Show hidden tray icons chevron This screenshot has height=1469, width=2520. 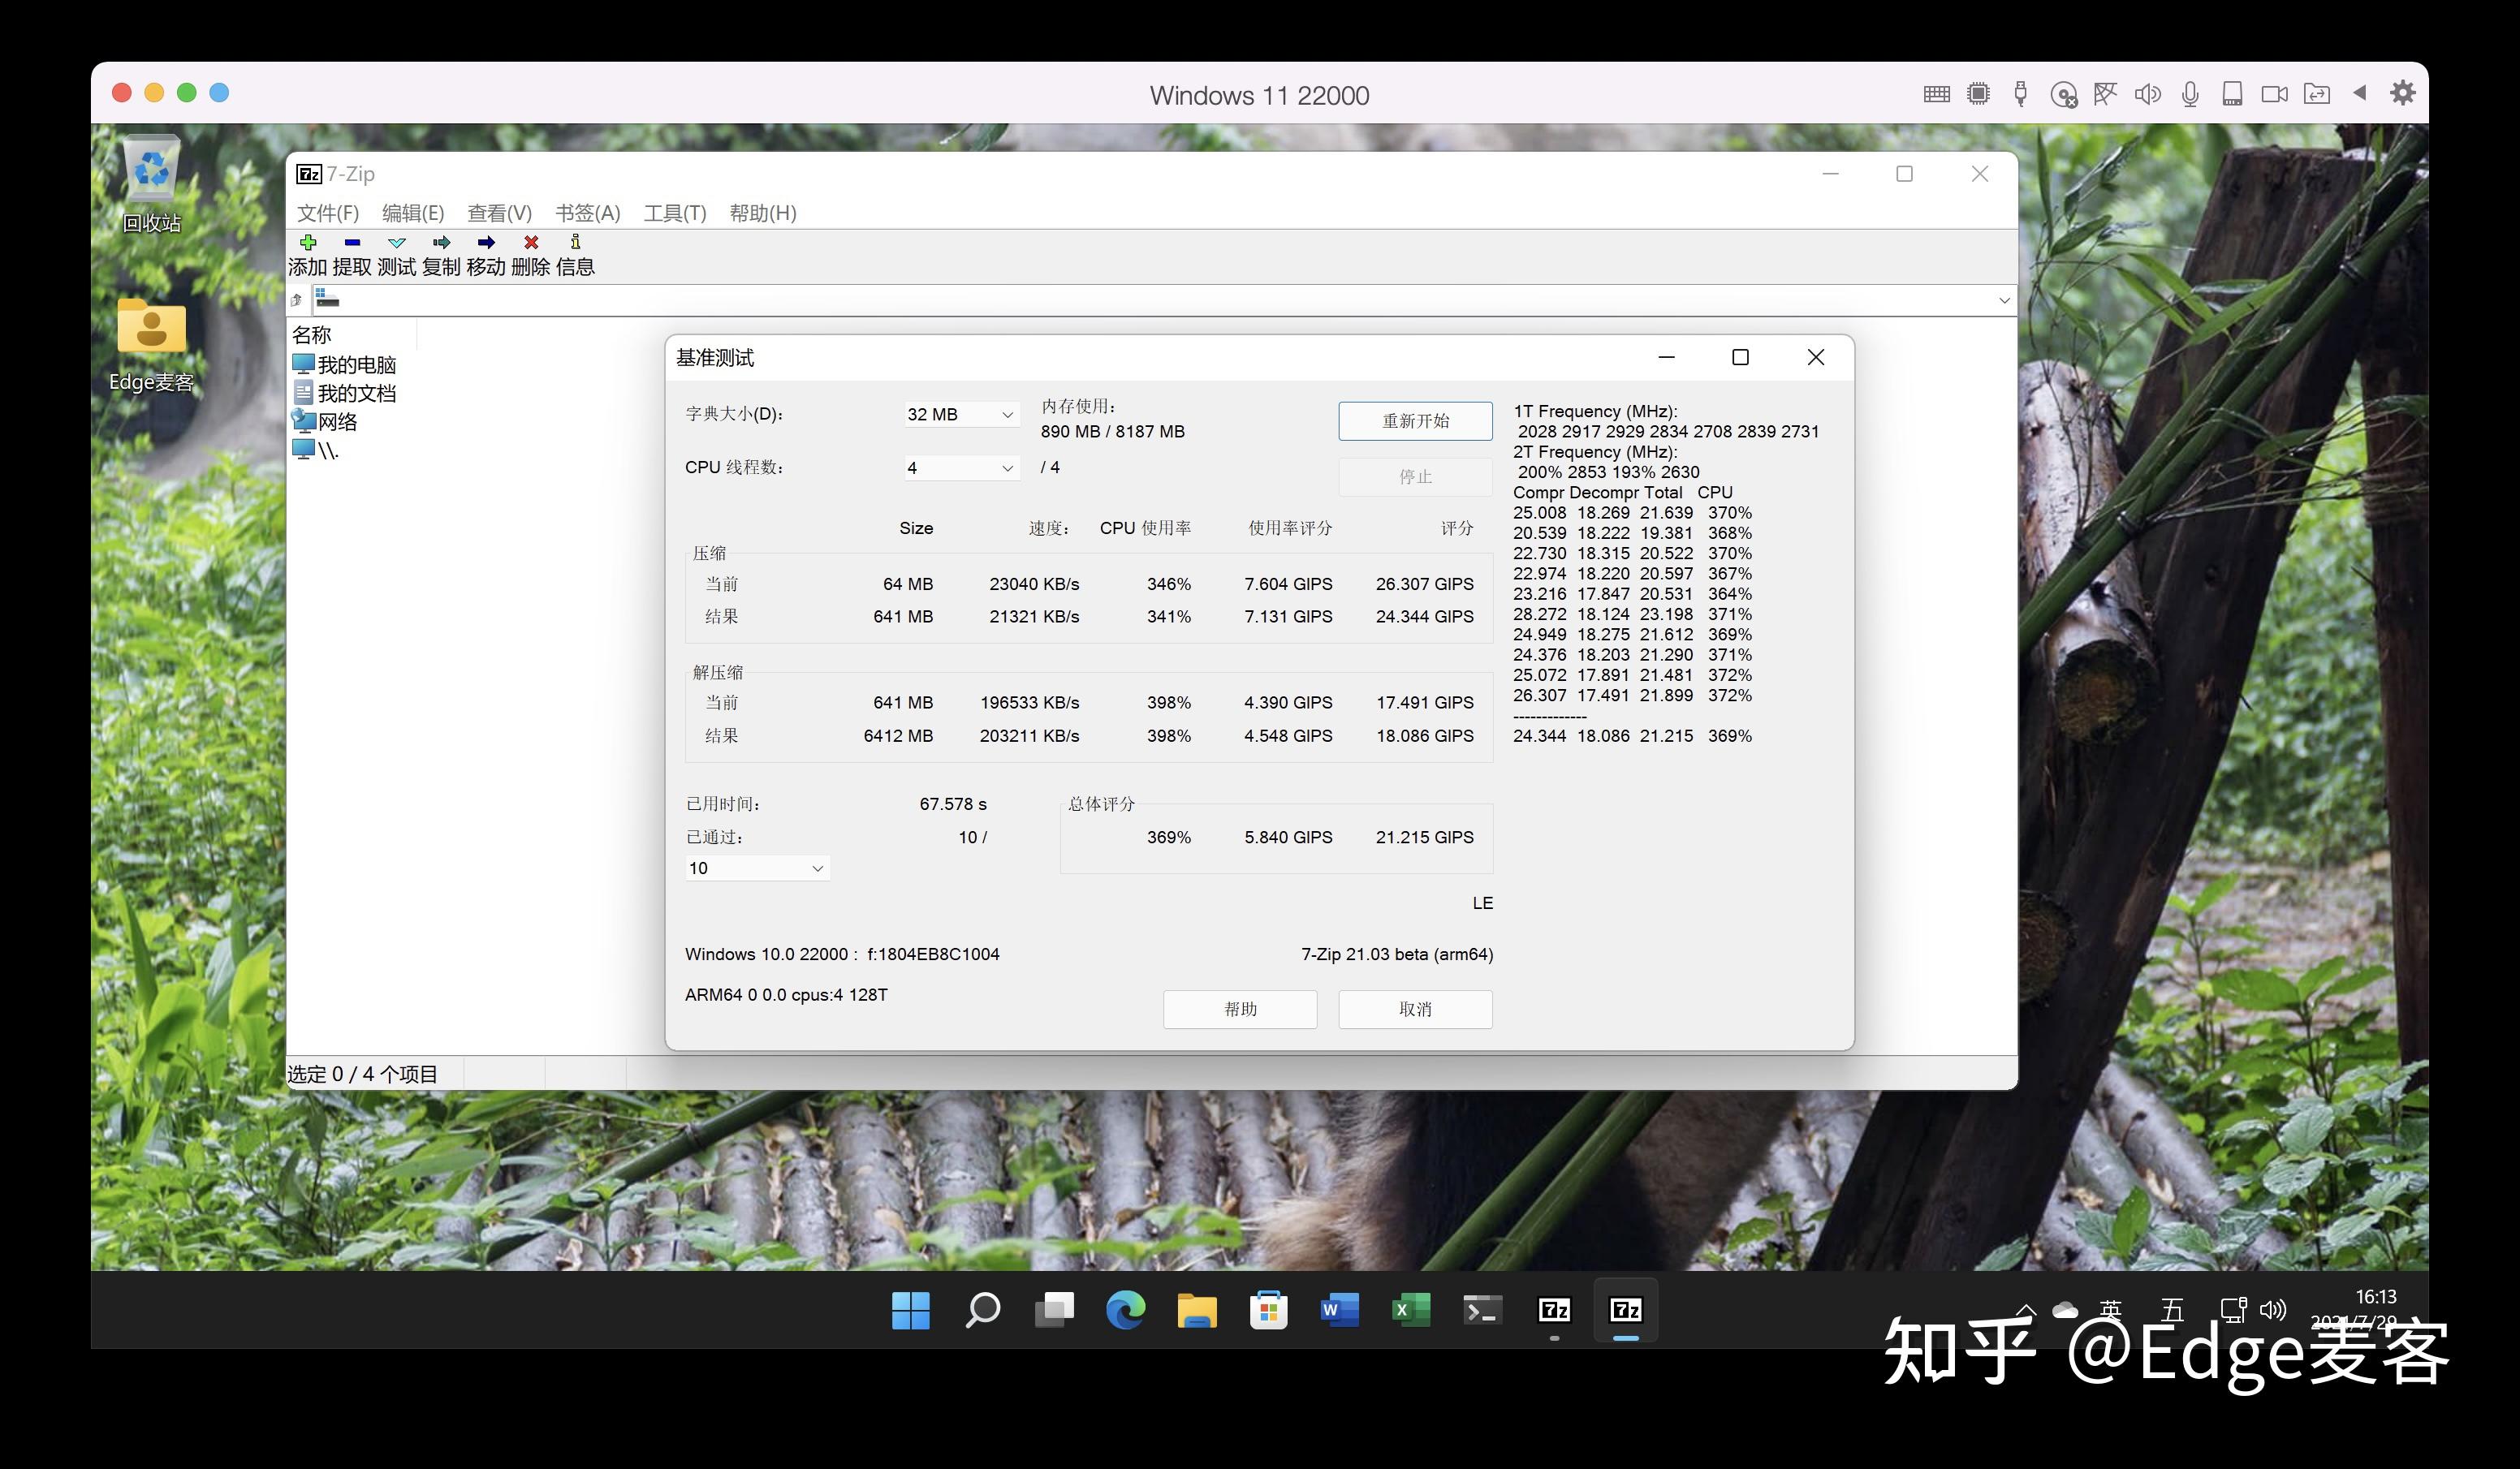click(x=2026, y=1309)
